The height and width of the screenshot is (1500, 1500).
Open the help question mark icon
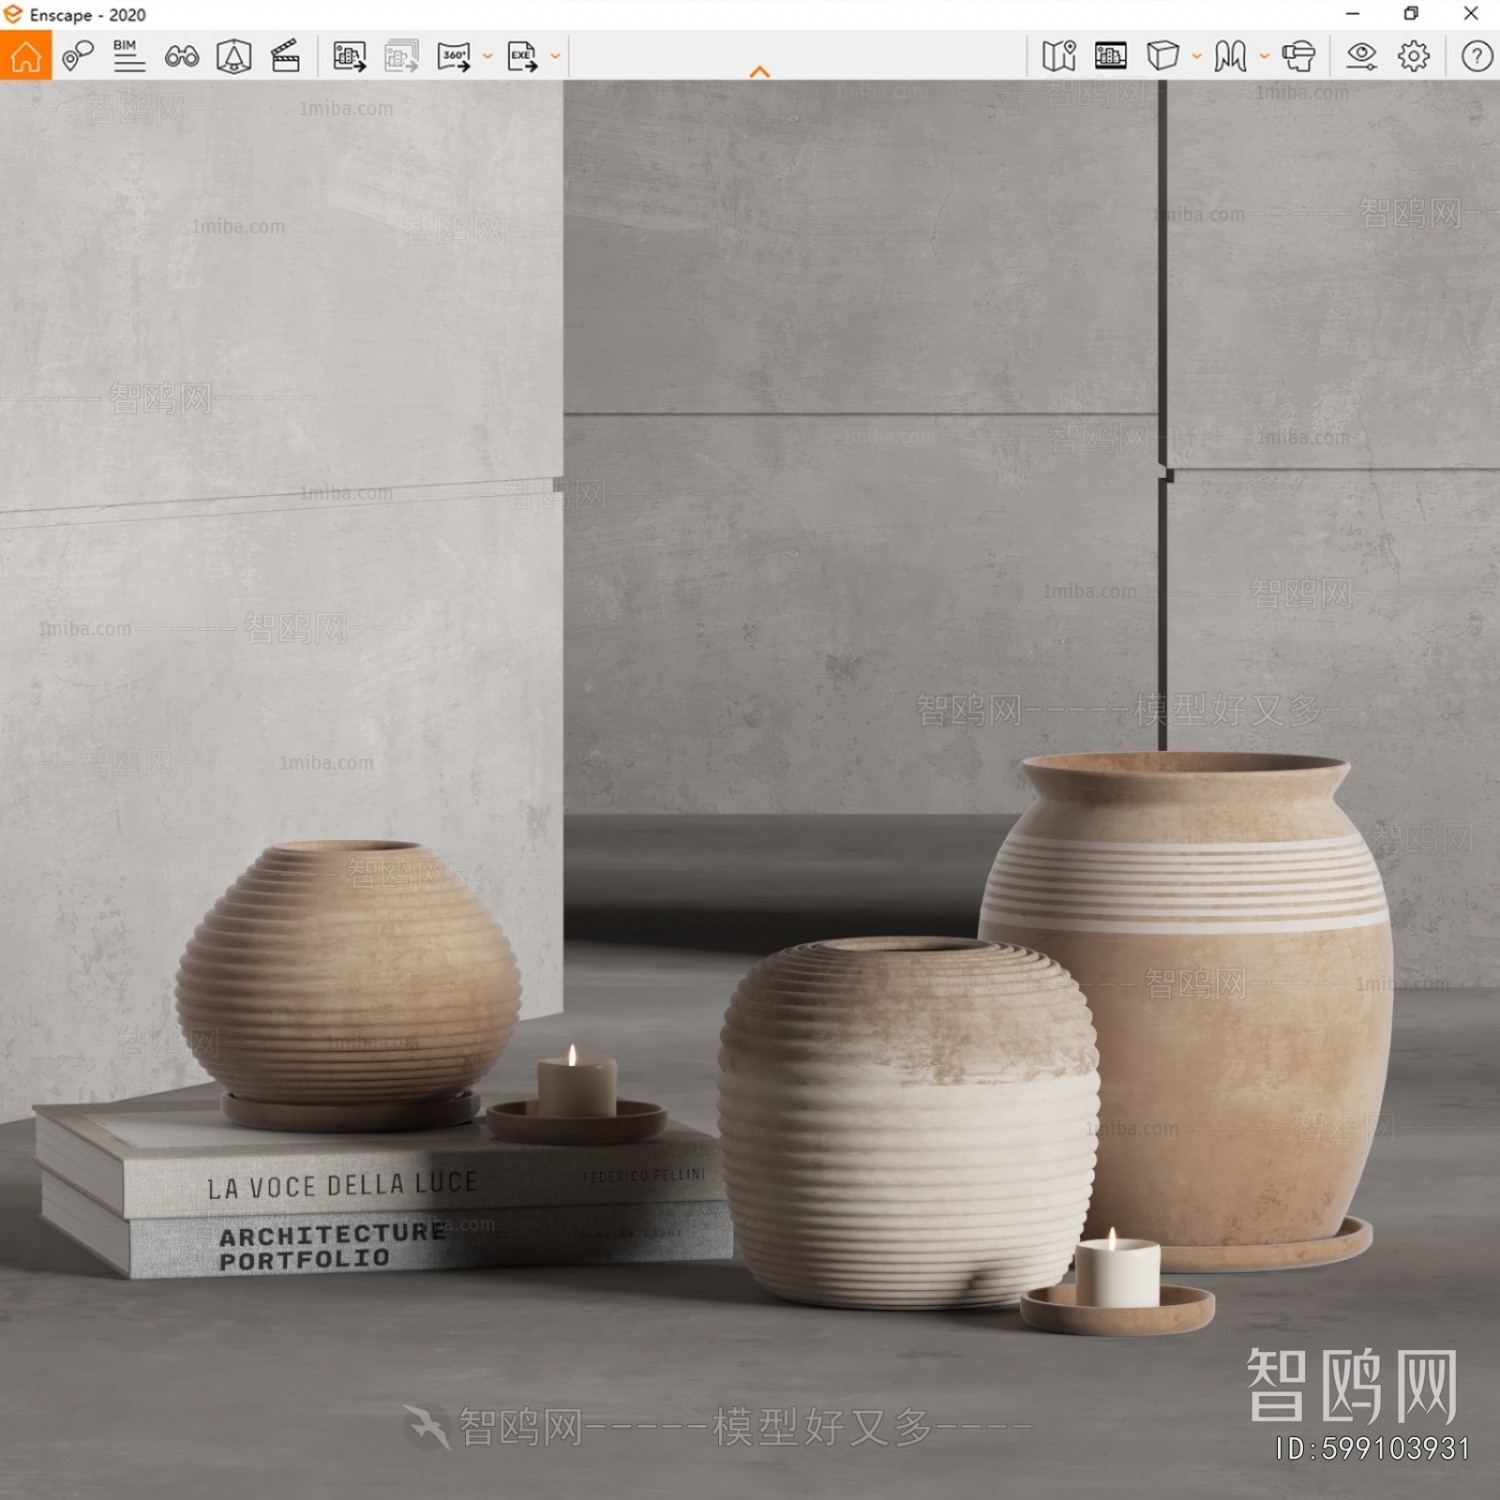pyautogui.click(x=1477, y=56)
